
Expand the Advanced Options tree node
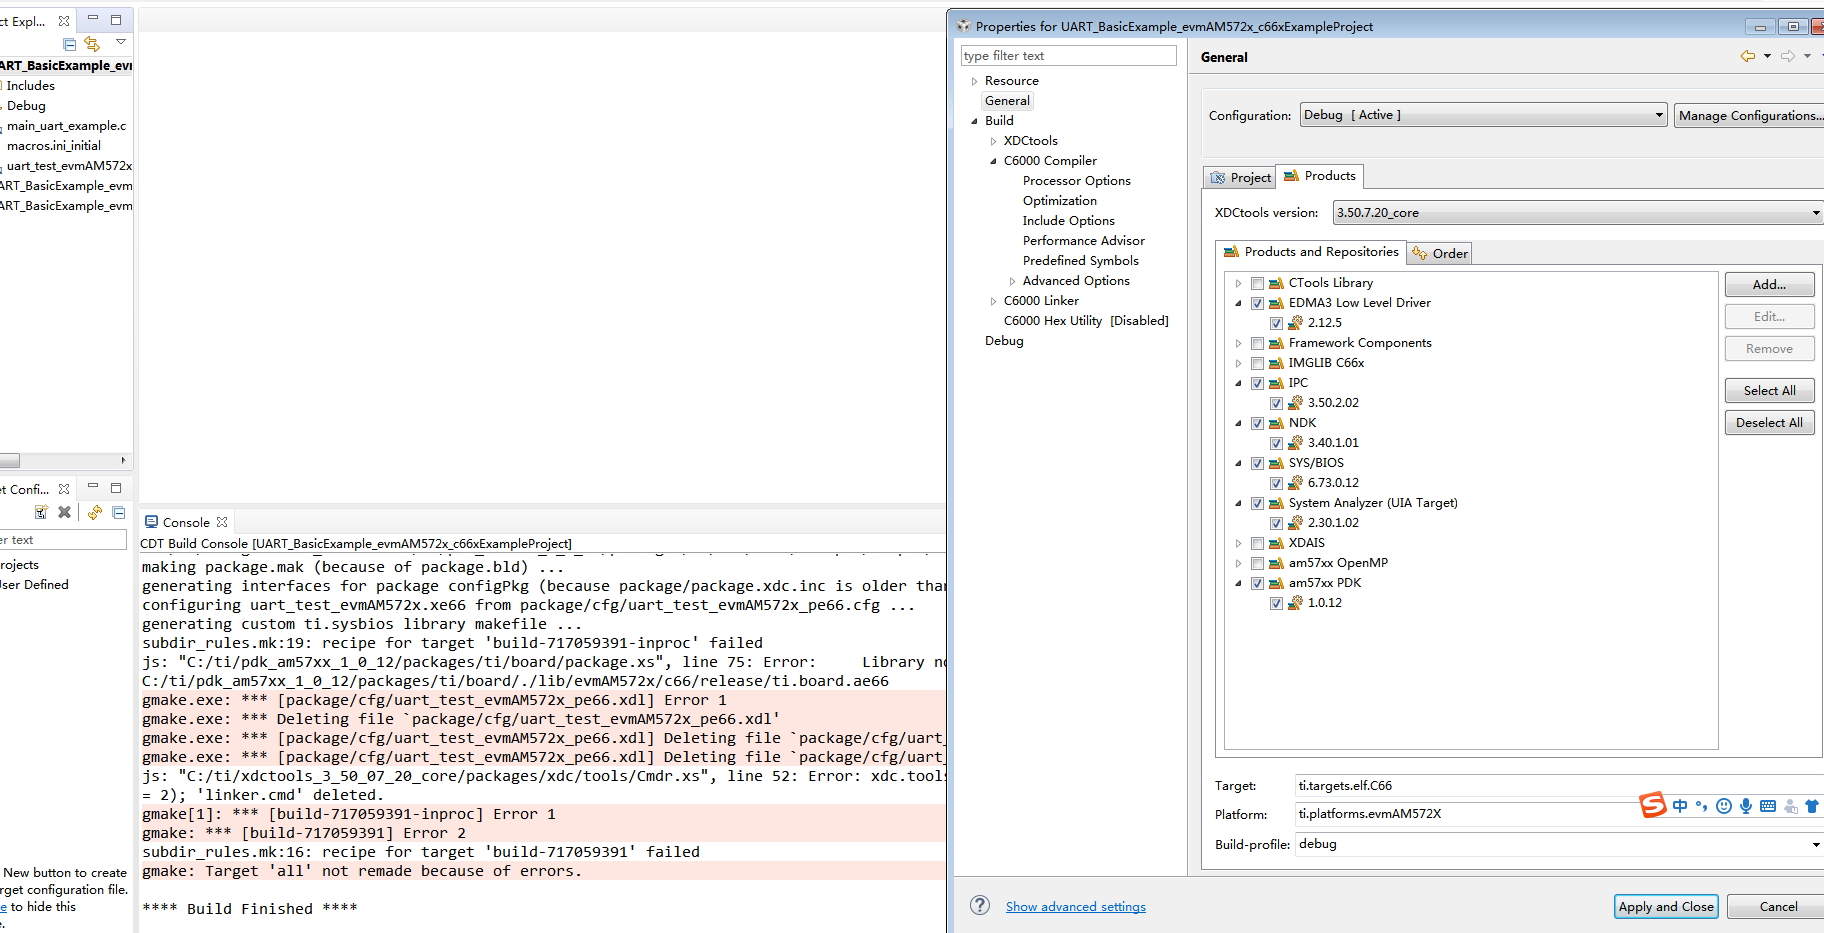1012,281
